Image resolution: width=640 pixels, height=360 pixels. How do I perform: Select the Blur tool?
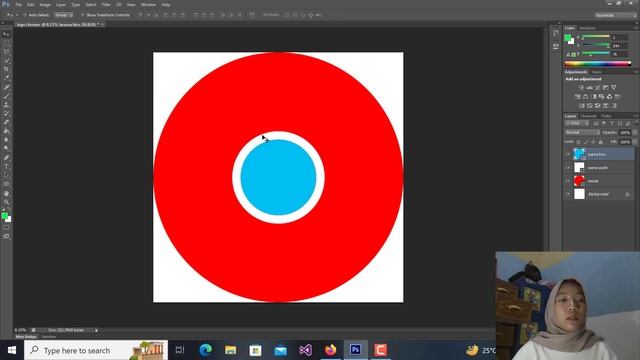pos(6,140)
